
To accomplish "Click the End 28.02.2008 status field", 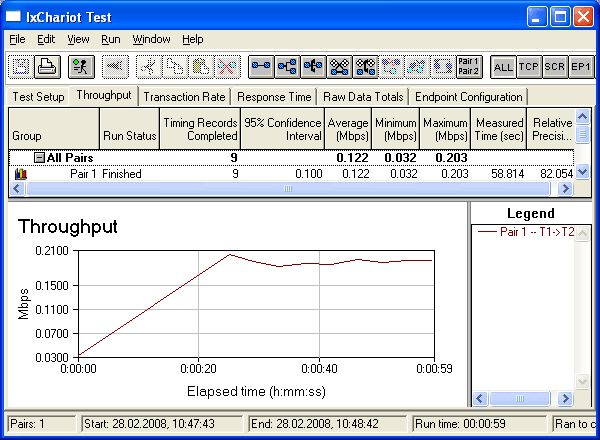I will tap(327, 424).
